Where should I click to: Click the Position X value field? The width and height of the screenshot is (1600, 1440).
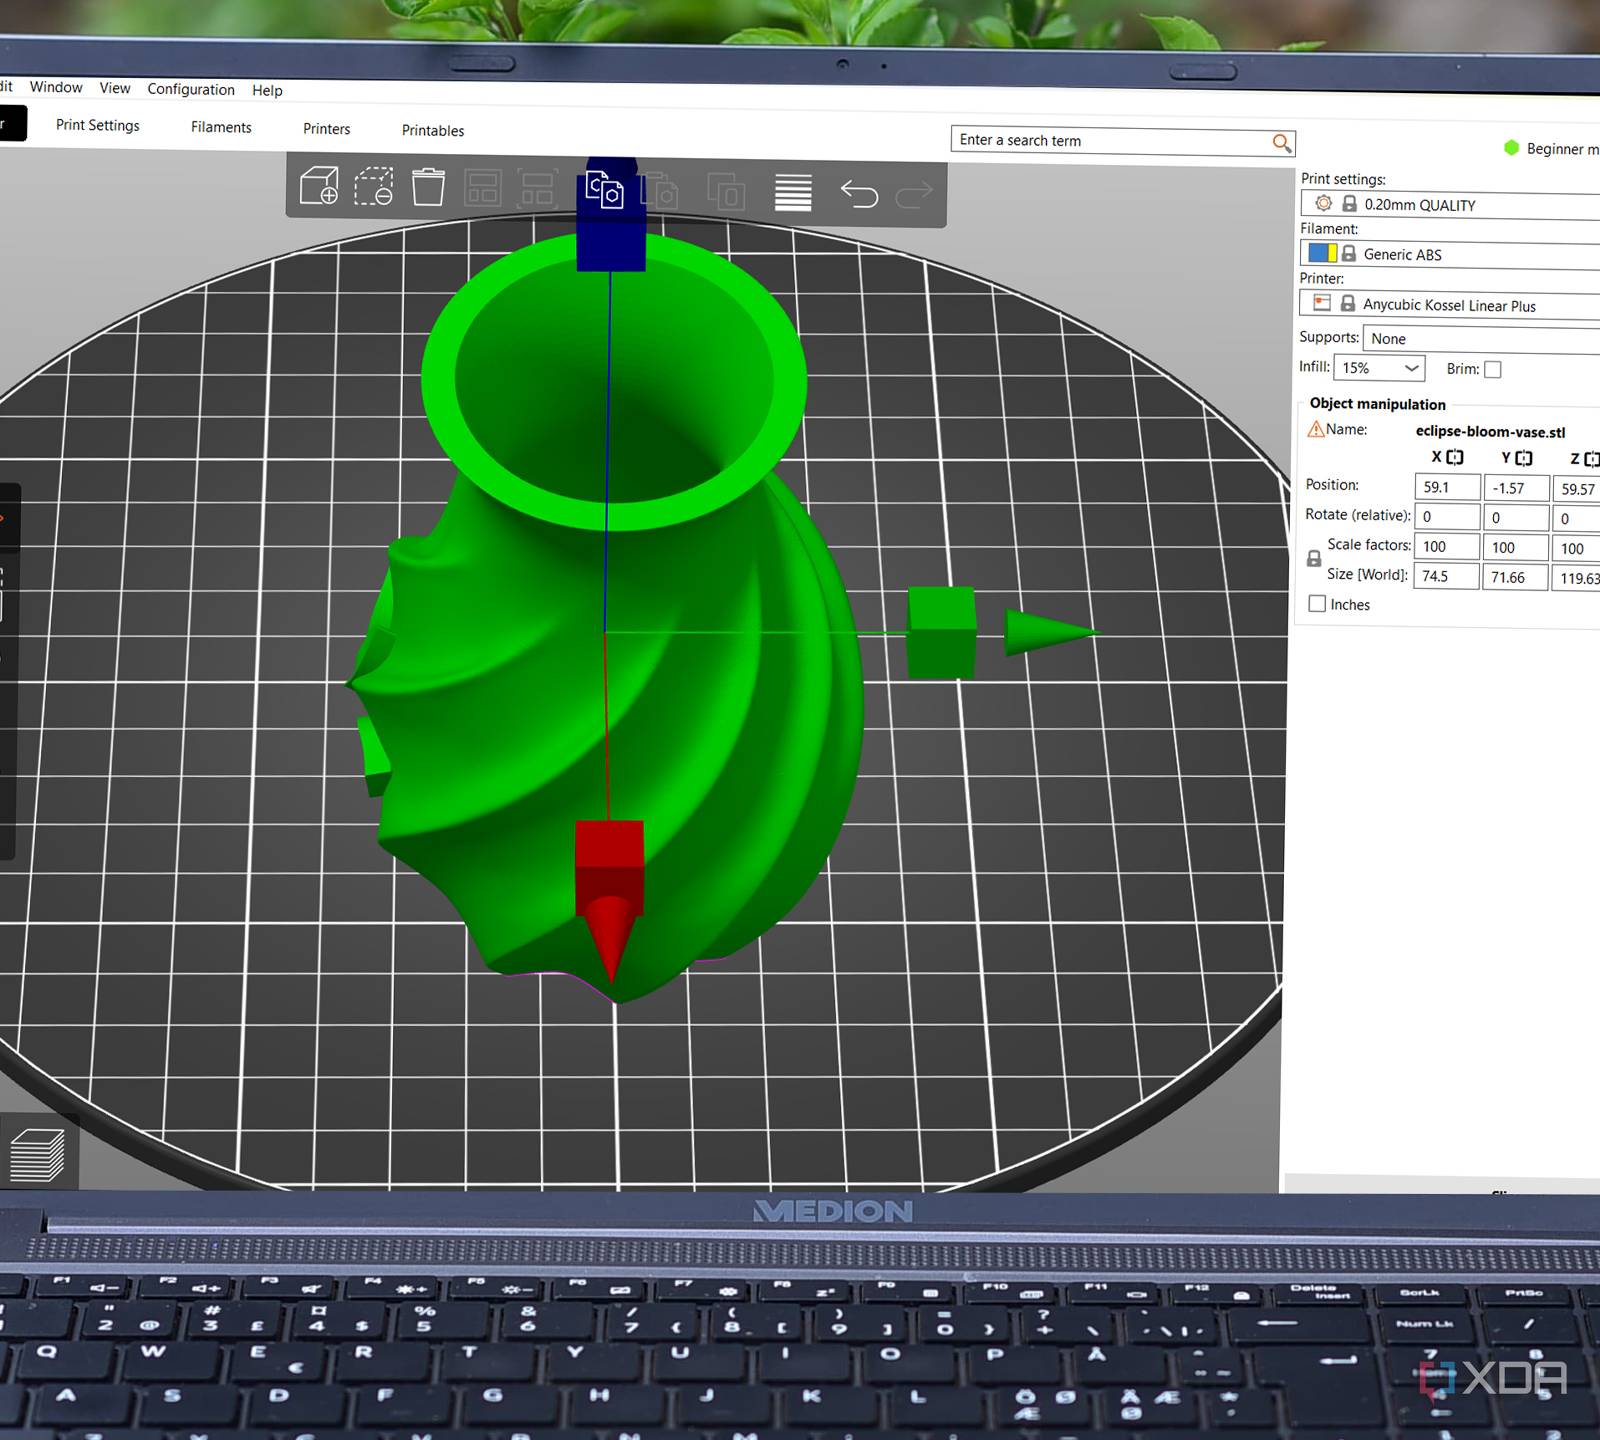click(x=1446, y=487)
